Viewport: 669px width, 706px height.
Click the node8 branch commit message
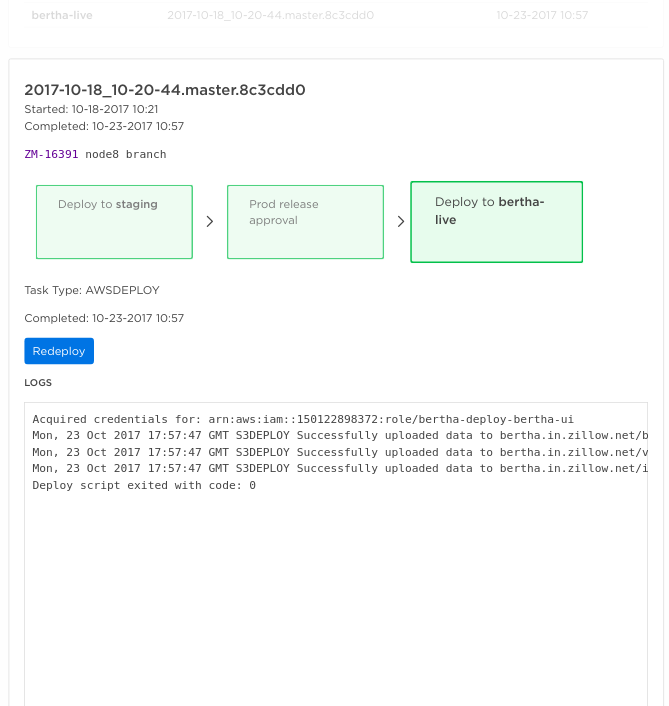point(126,154)
